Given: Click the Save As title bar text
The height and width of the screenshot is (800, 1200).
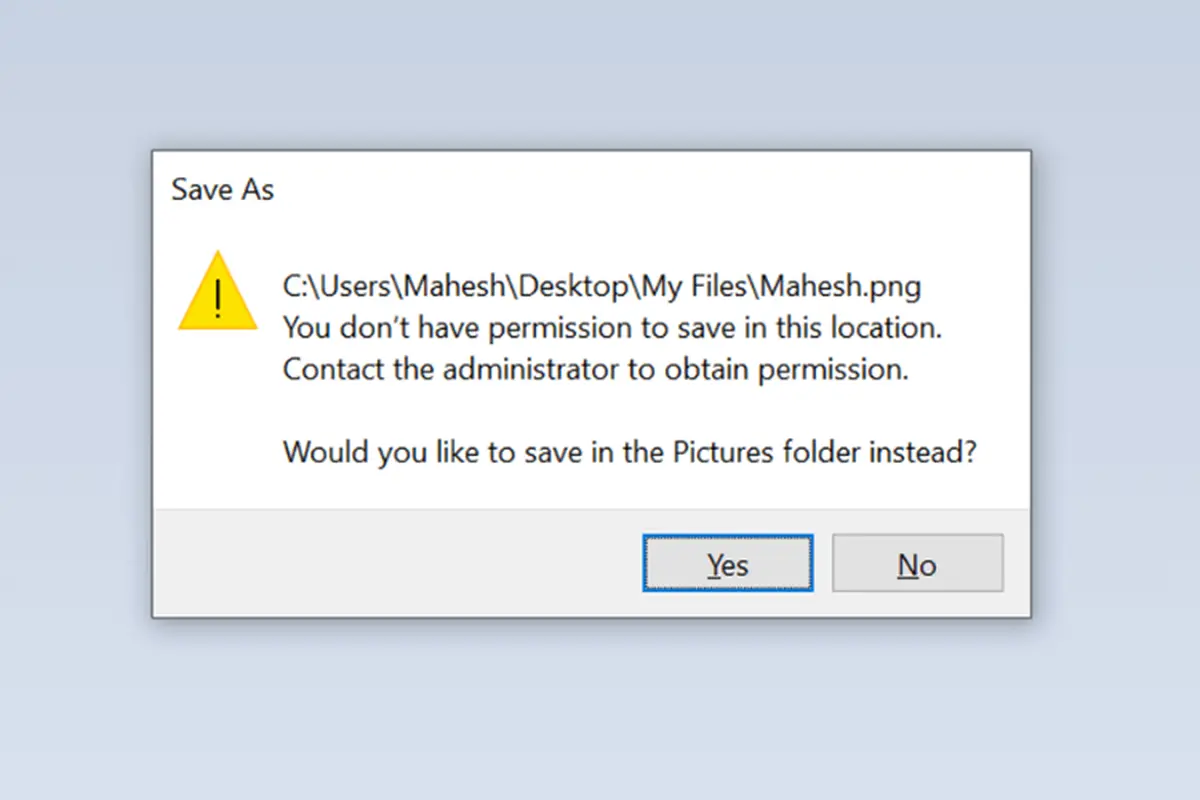Looking at the screenshot, I should [x=222, y=190].
